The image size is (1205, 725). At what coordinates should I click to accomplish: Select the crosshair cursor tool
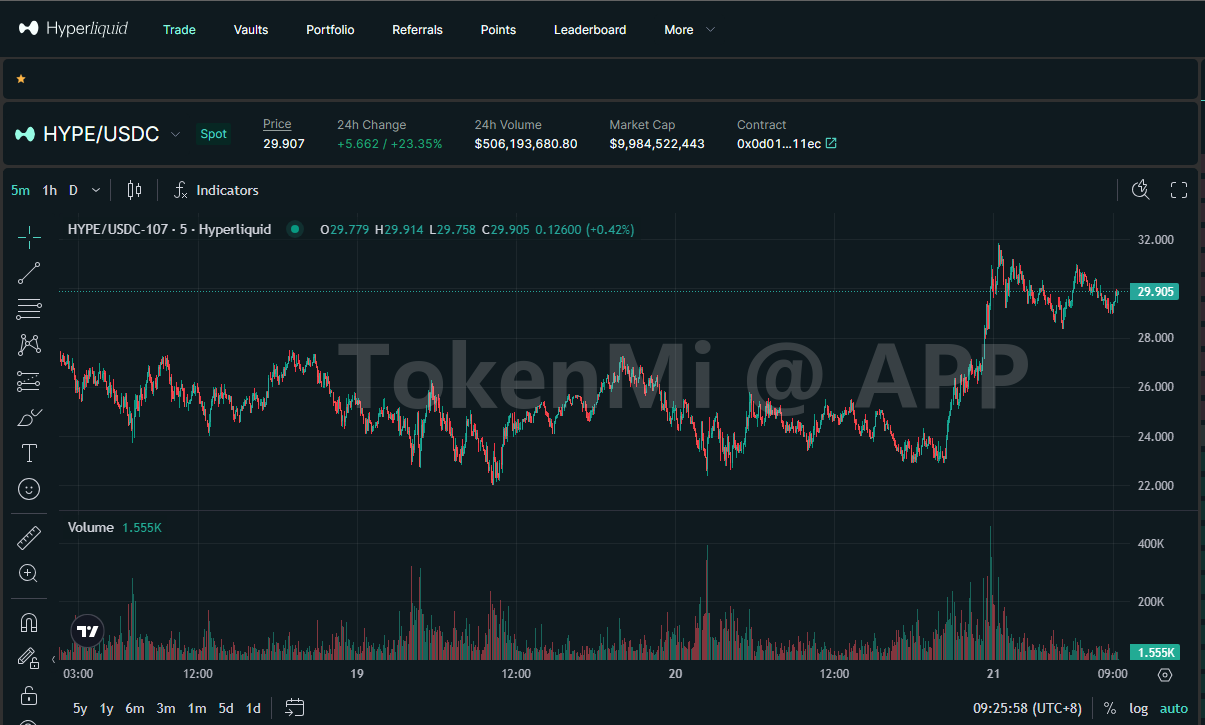pyautogui.click(x=29, y=237)
